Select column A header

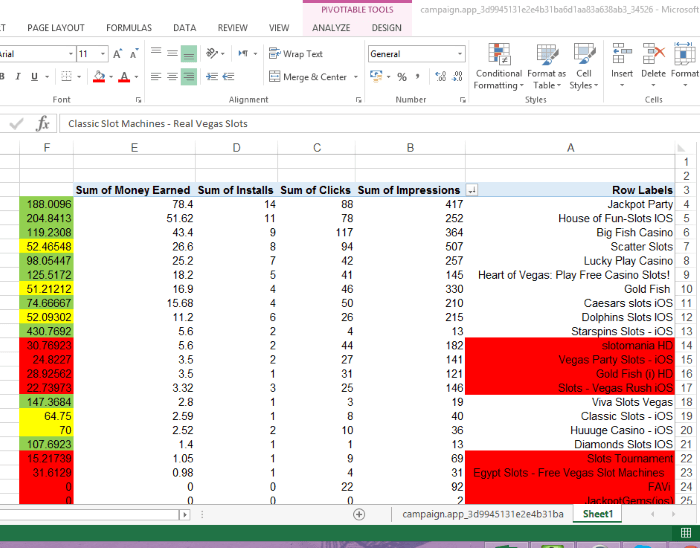point(570,148)
